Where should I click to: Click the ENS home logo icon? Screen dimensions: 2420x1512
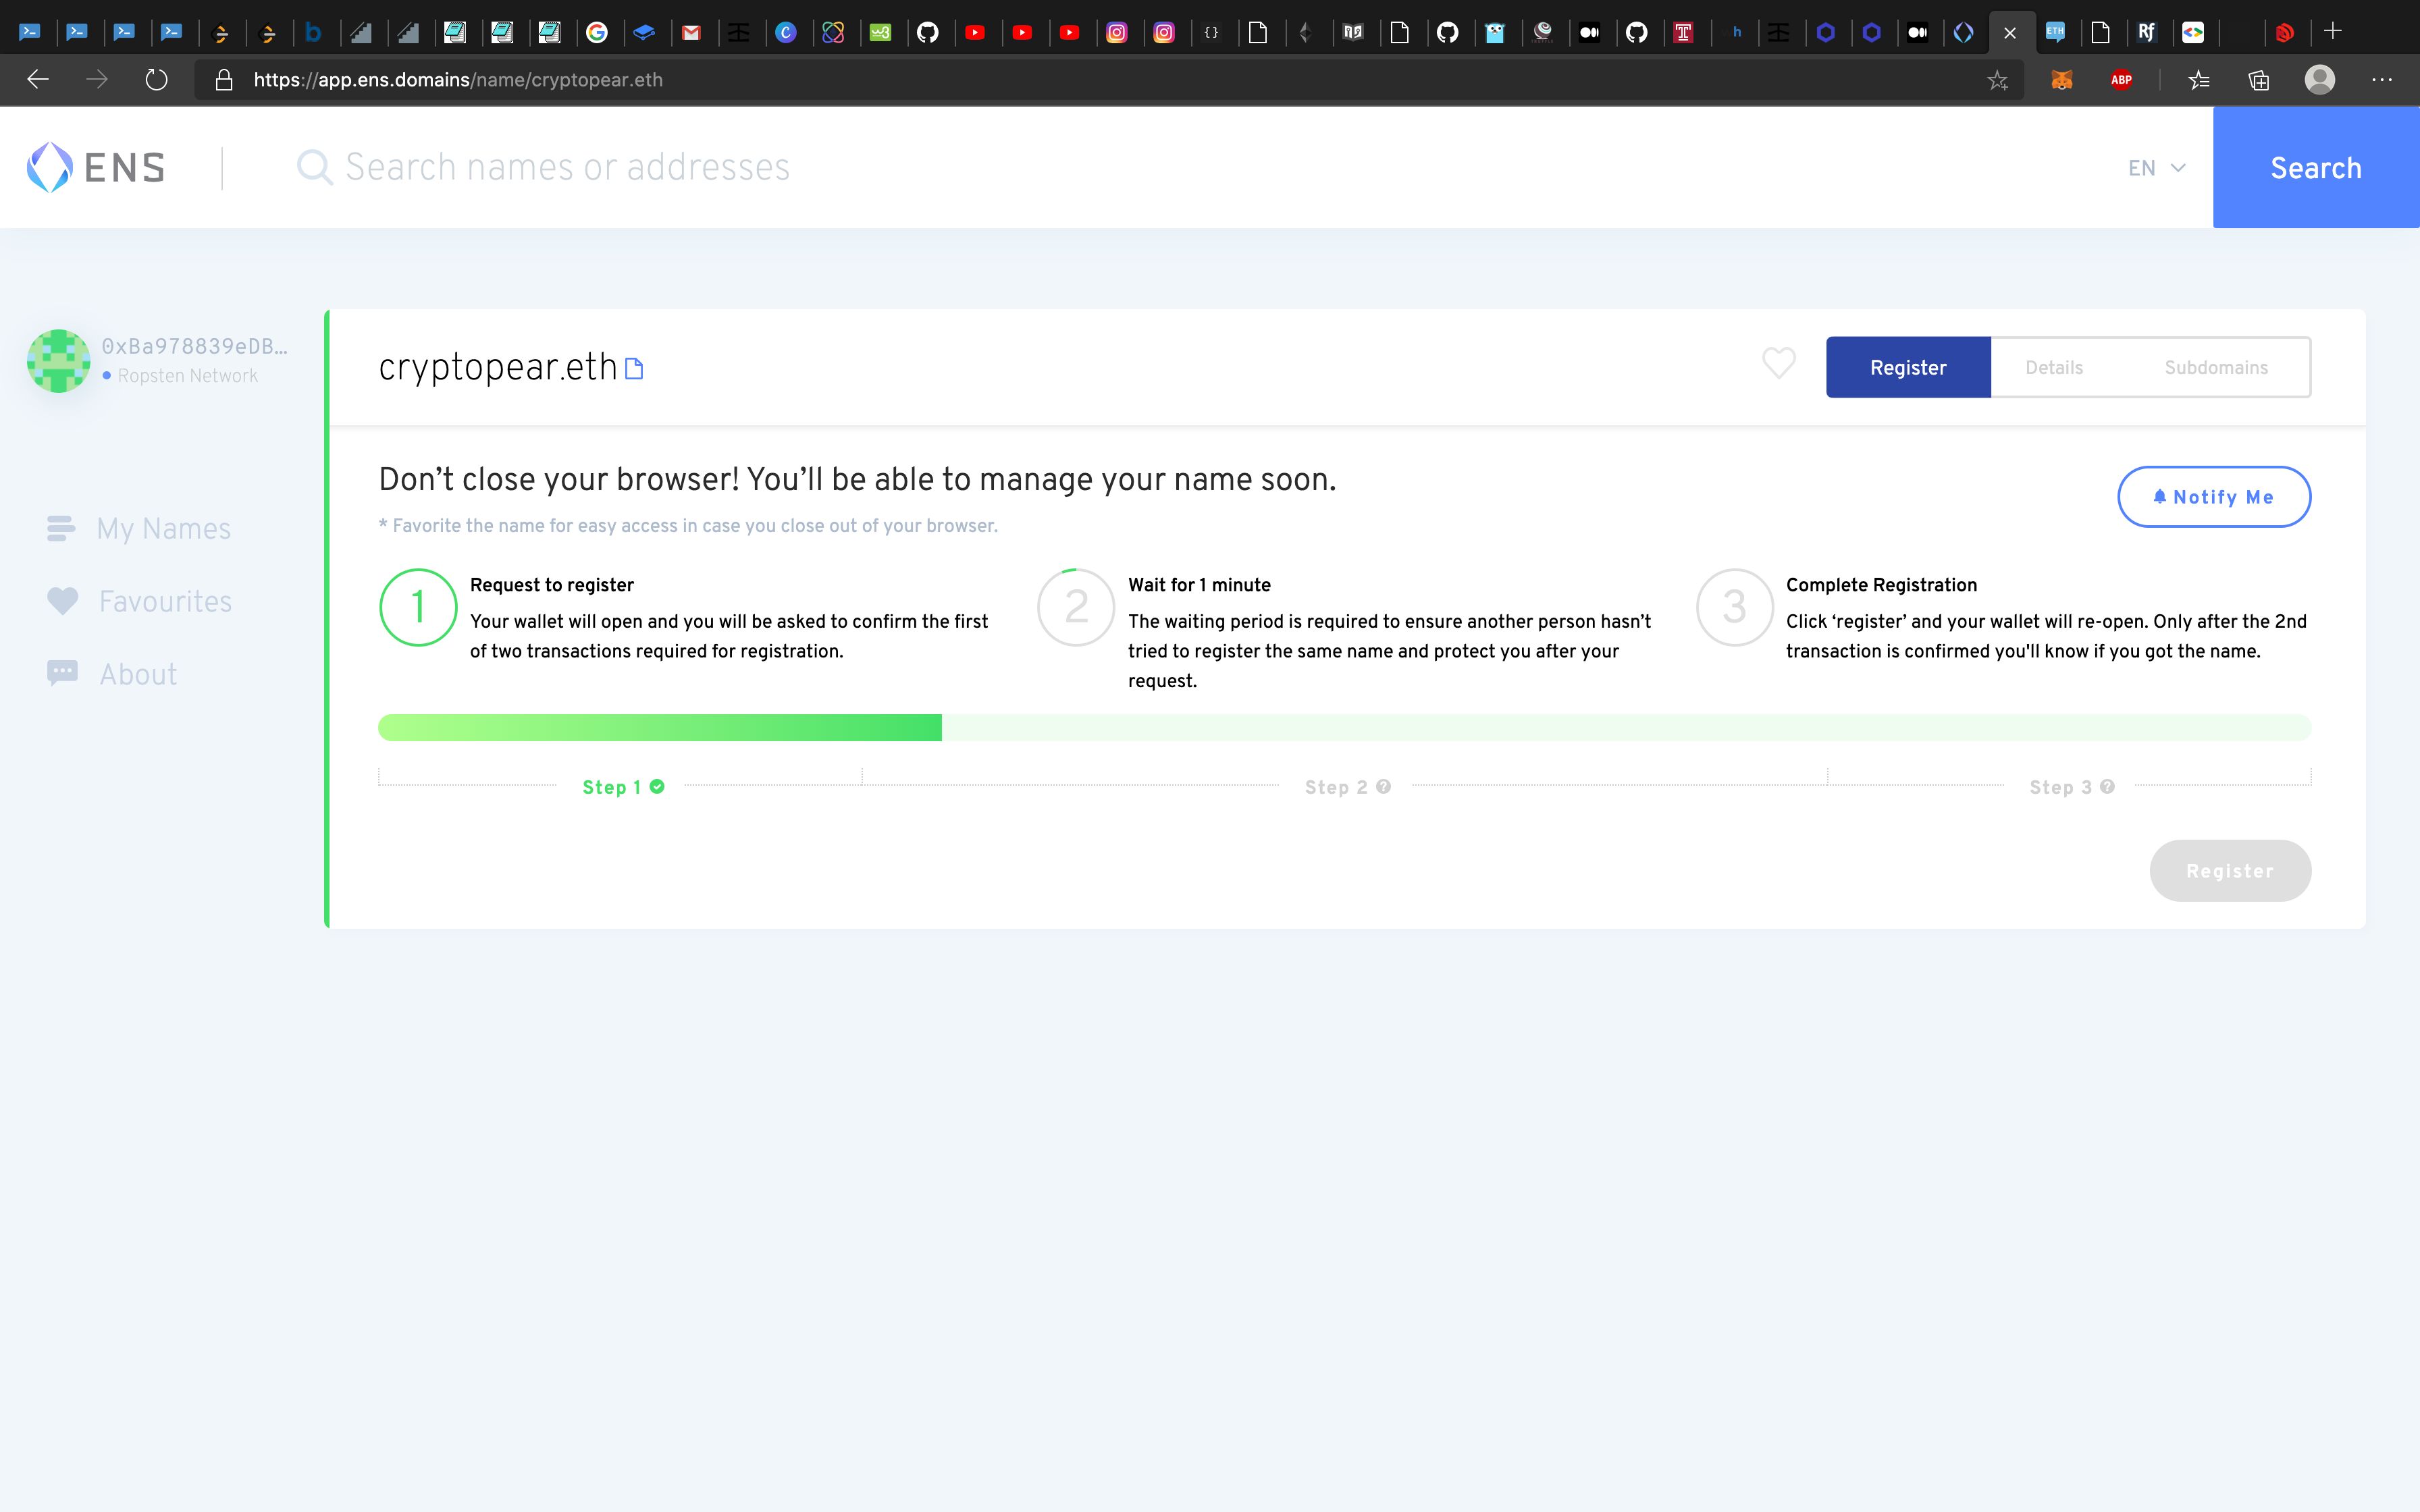96,165
